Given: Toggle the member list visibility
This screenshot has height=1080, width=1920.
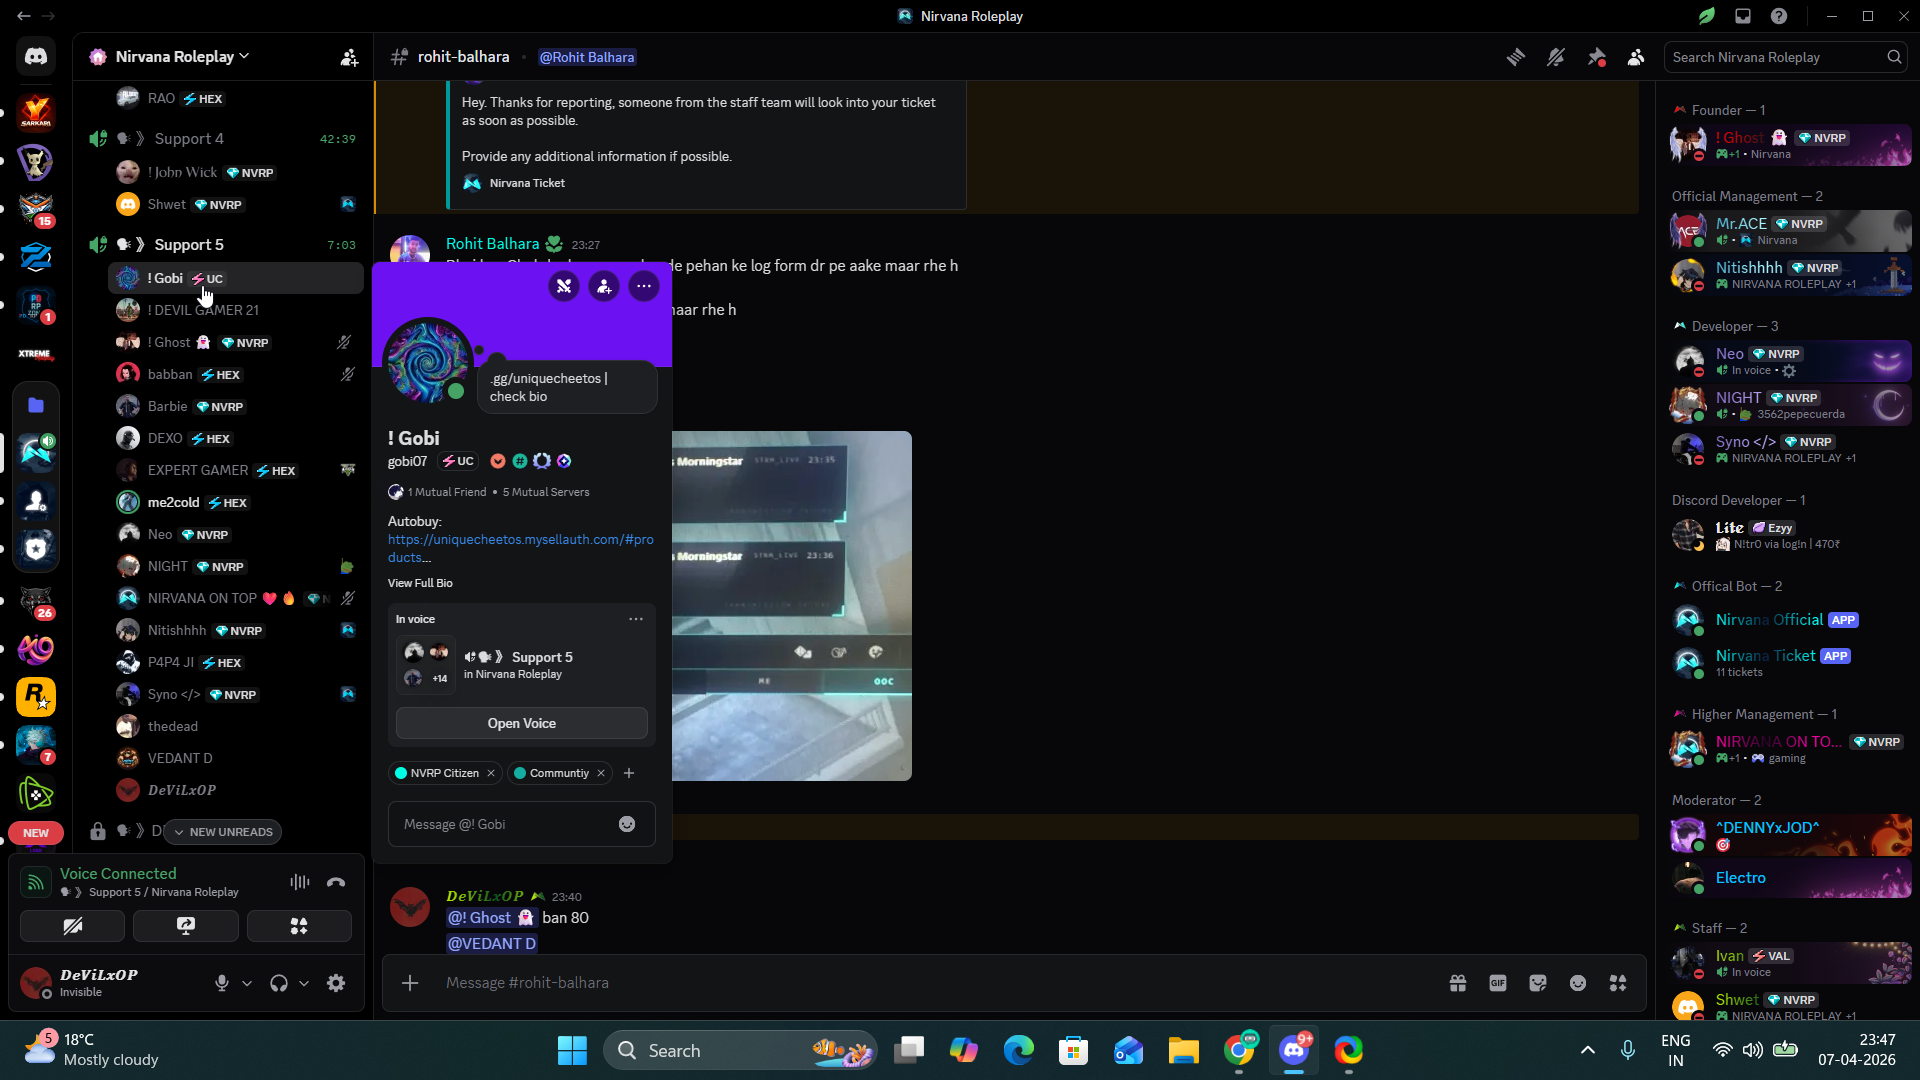Looking at the screenshot, I should 1636,58.
